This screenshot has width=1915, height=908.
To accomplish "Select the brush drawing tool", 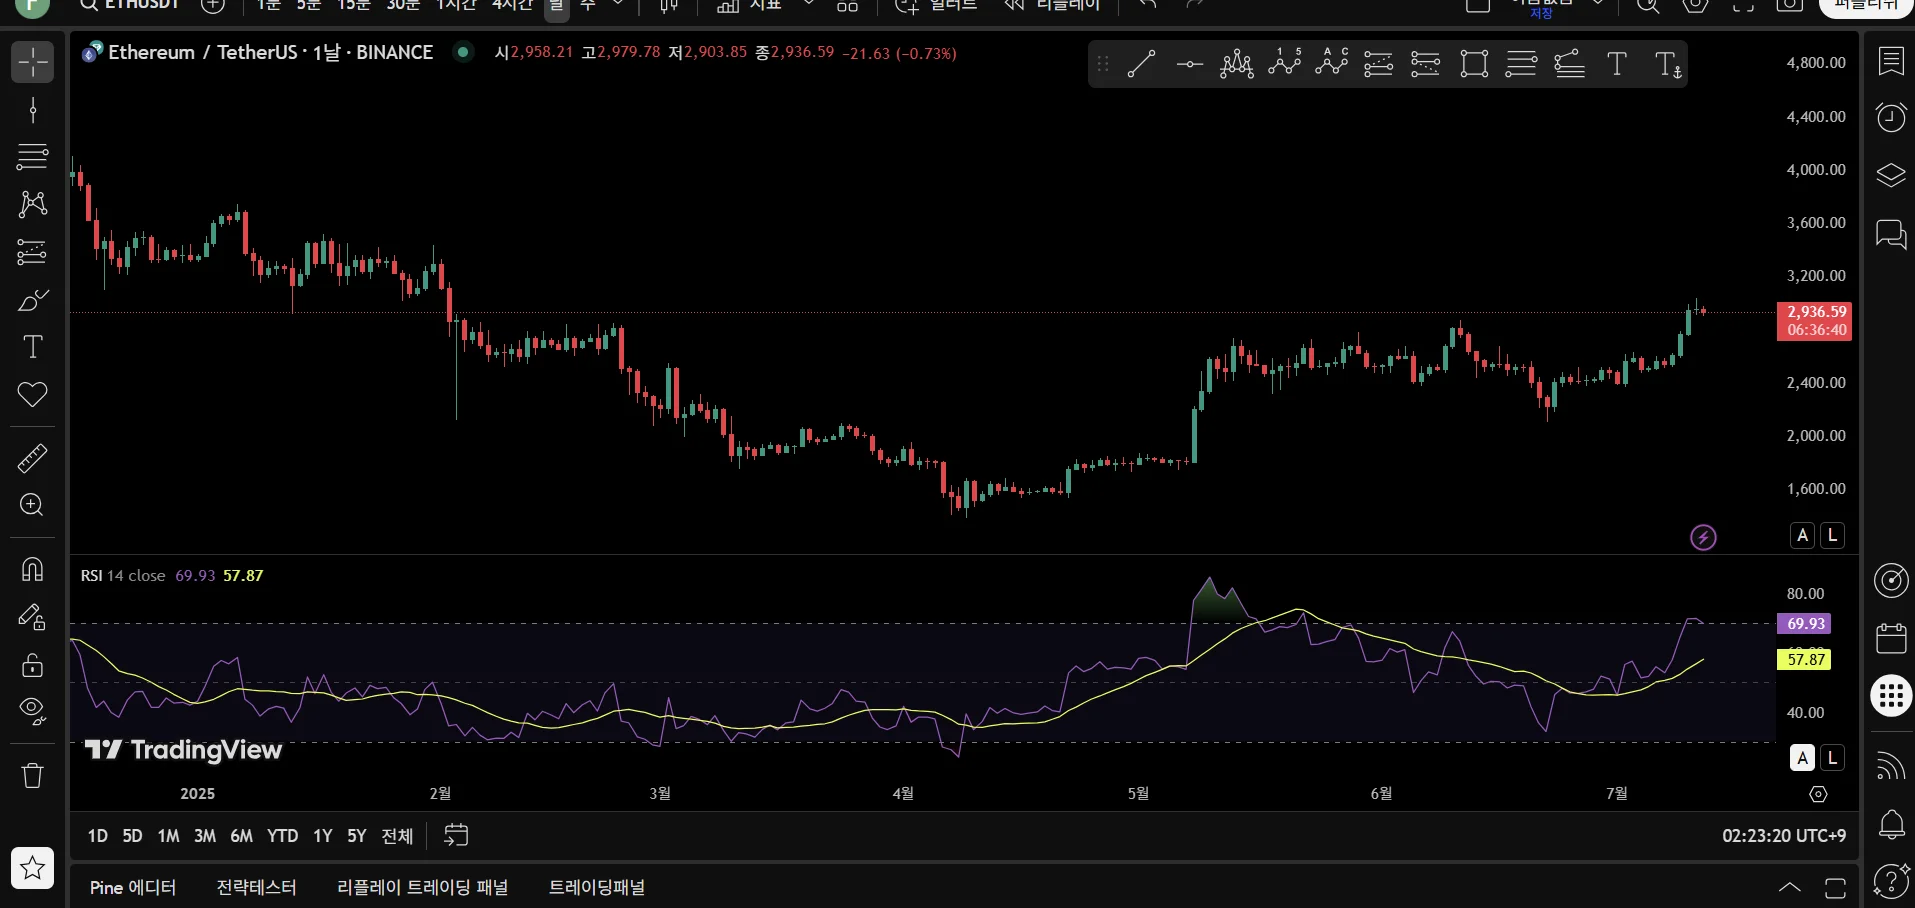I will point(32,300).
